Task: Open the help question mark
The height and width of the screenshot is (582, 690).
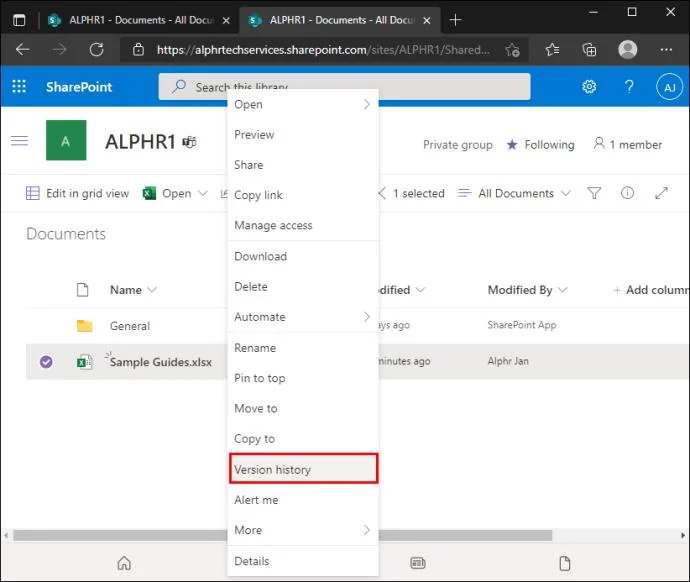Action: click(629, 86)
